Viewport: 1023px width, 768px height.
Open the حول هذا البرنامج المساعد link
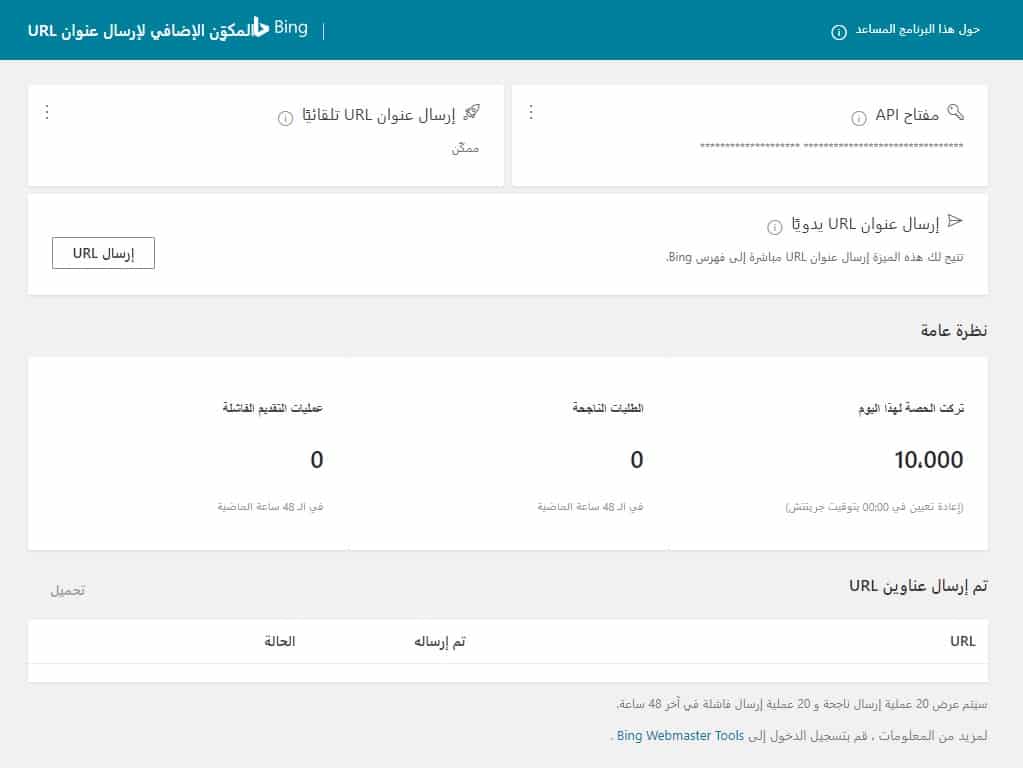pyautogui.click(x=917, y=30)
